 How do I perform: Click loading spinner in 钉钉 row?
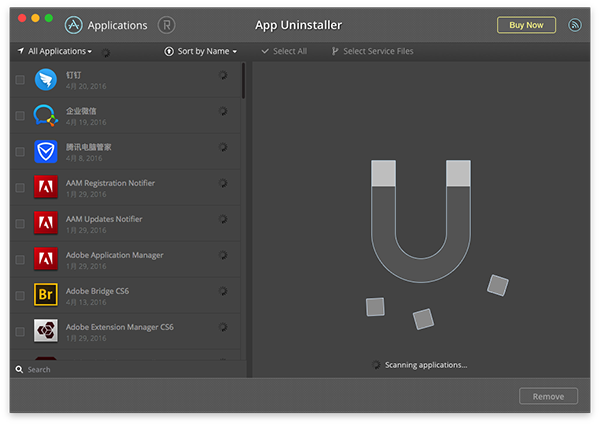point(223,75)
